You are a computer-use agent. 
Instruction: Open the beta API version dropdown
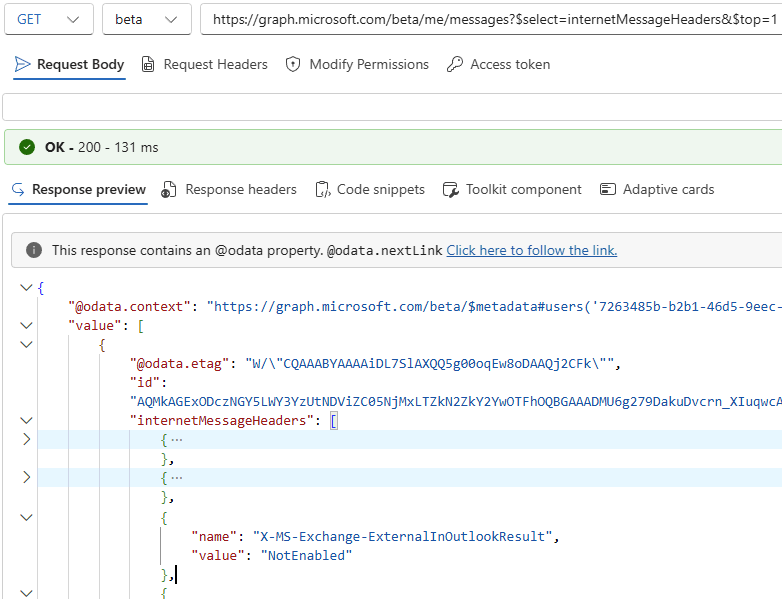(x=145, y=19)
